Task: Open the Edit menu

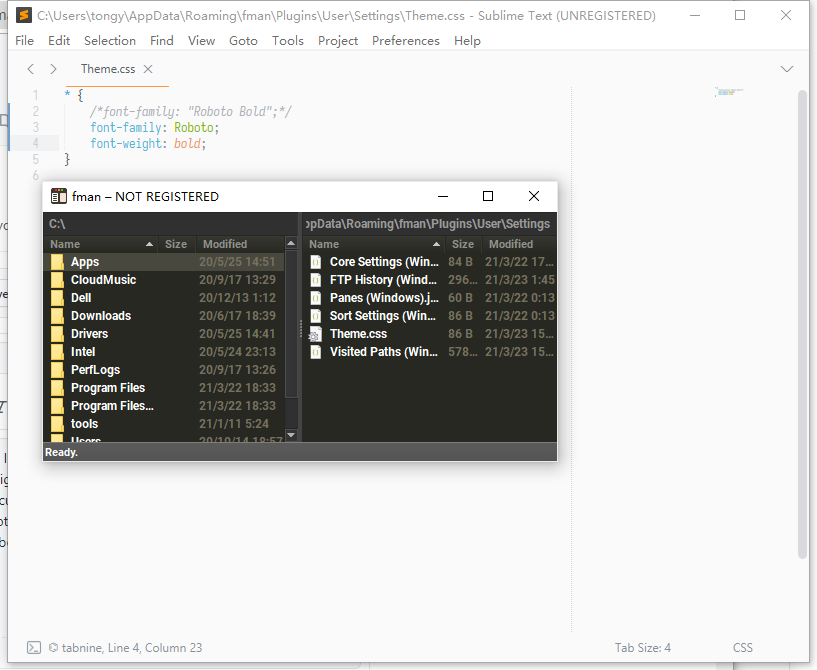Action: click(59, 41)
